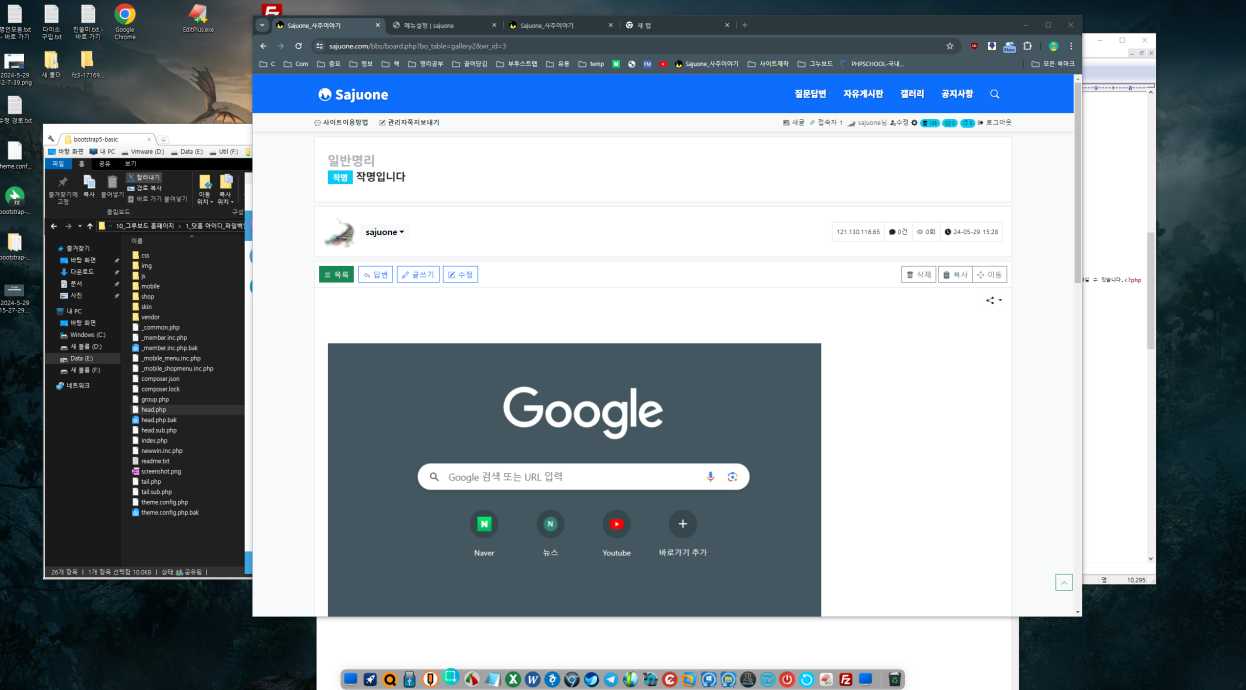Screen dimensions: 1246x690
Task: Click the Naver bookmark icon in bookmarks bar
Action: tap(616, 64)
